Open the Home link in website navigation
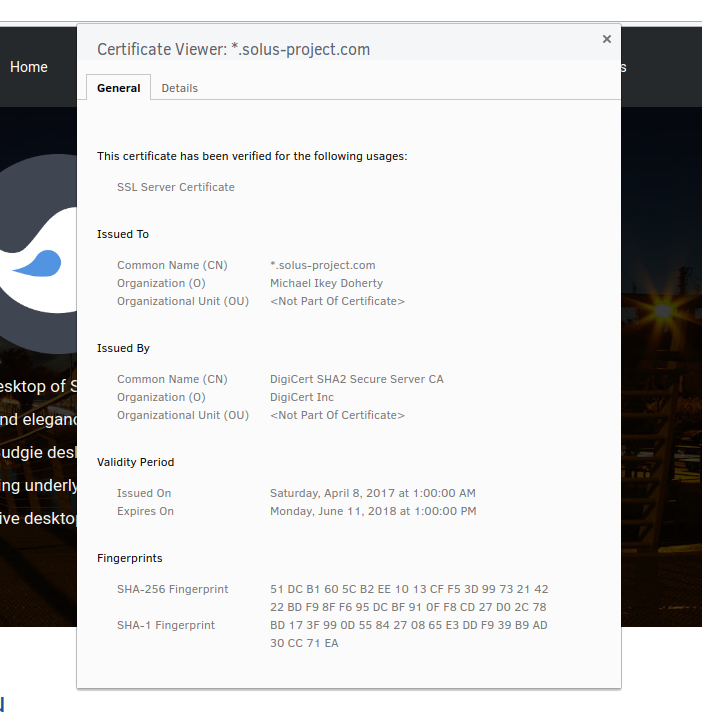 [29, 67]
